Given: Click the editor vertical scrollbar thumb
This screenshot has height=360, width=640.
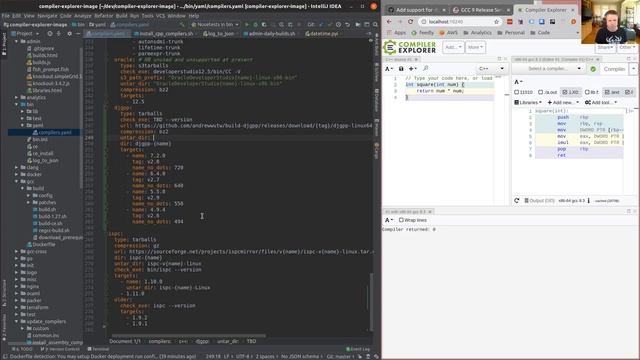Looking at the screenshot, I should (371, 301).
